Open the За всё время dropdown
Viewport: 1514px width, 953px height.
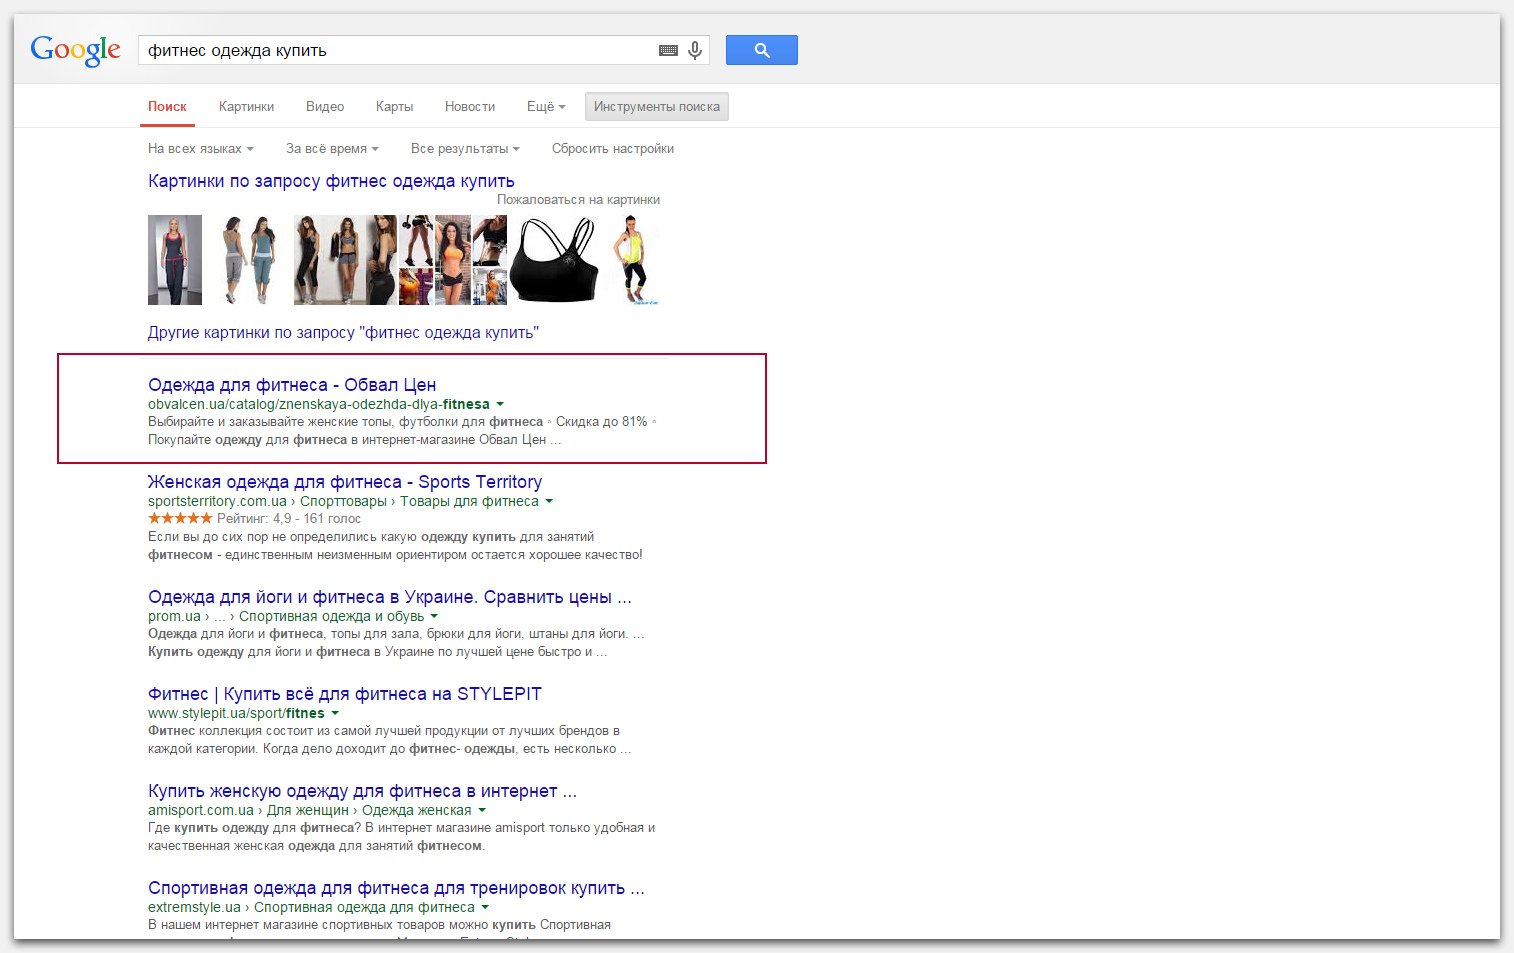tap(332, 149)
